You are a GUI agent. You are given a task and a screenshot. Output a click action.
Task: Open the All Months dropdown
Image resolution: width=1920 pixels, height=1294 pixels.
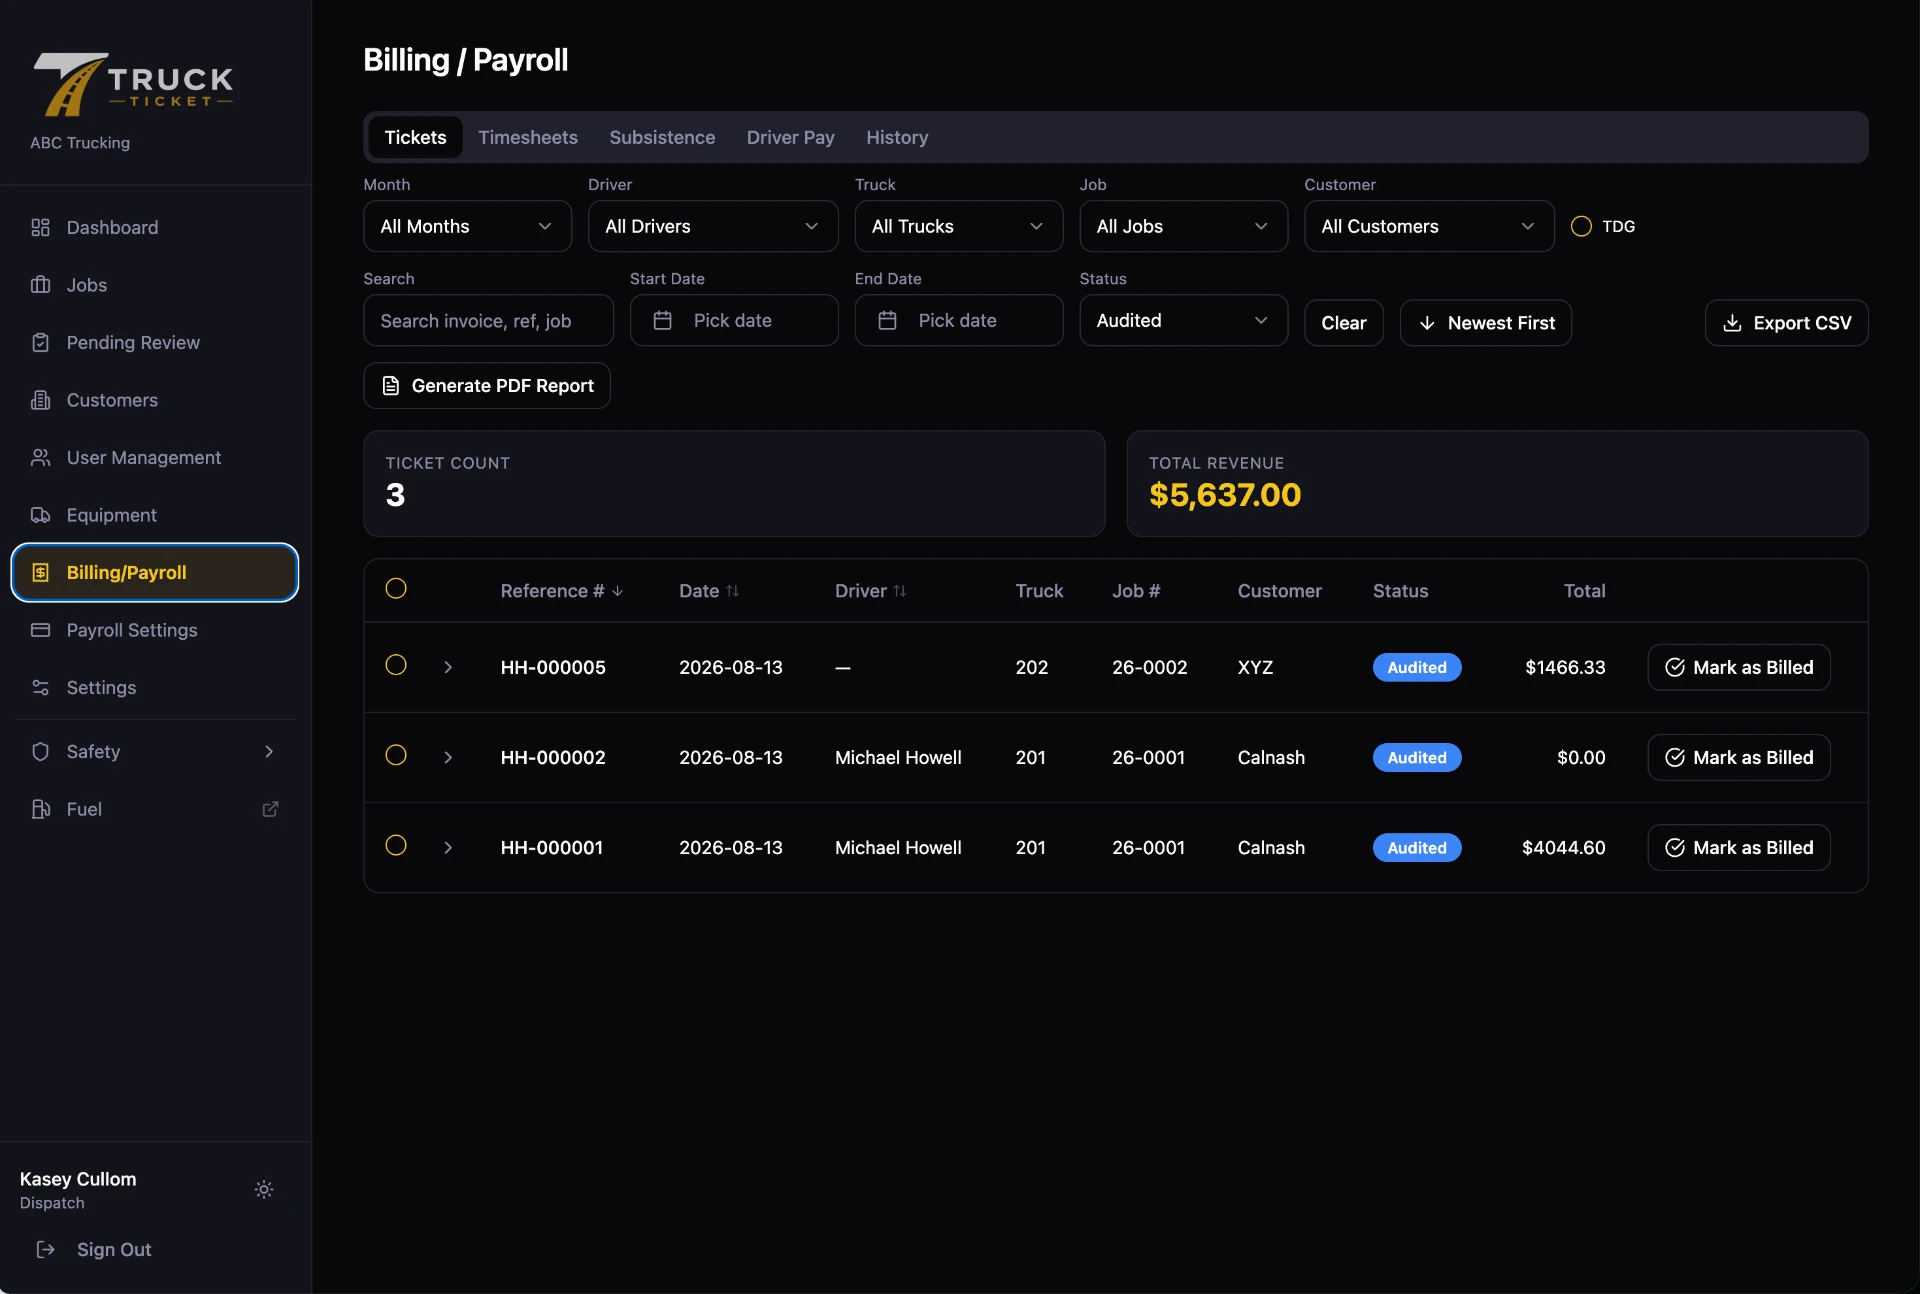pos(467,226)
